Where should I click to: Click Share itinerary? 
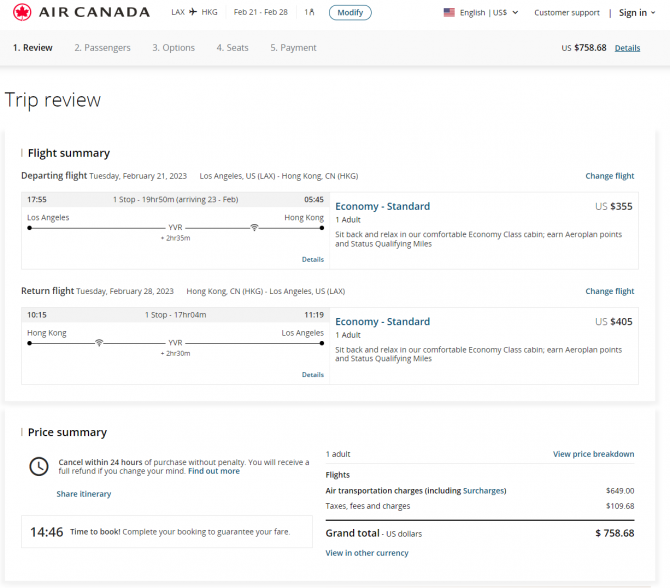pos(84,494)
